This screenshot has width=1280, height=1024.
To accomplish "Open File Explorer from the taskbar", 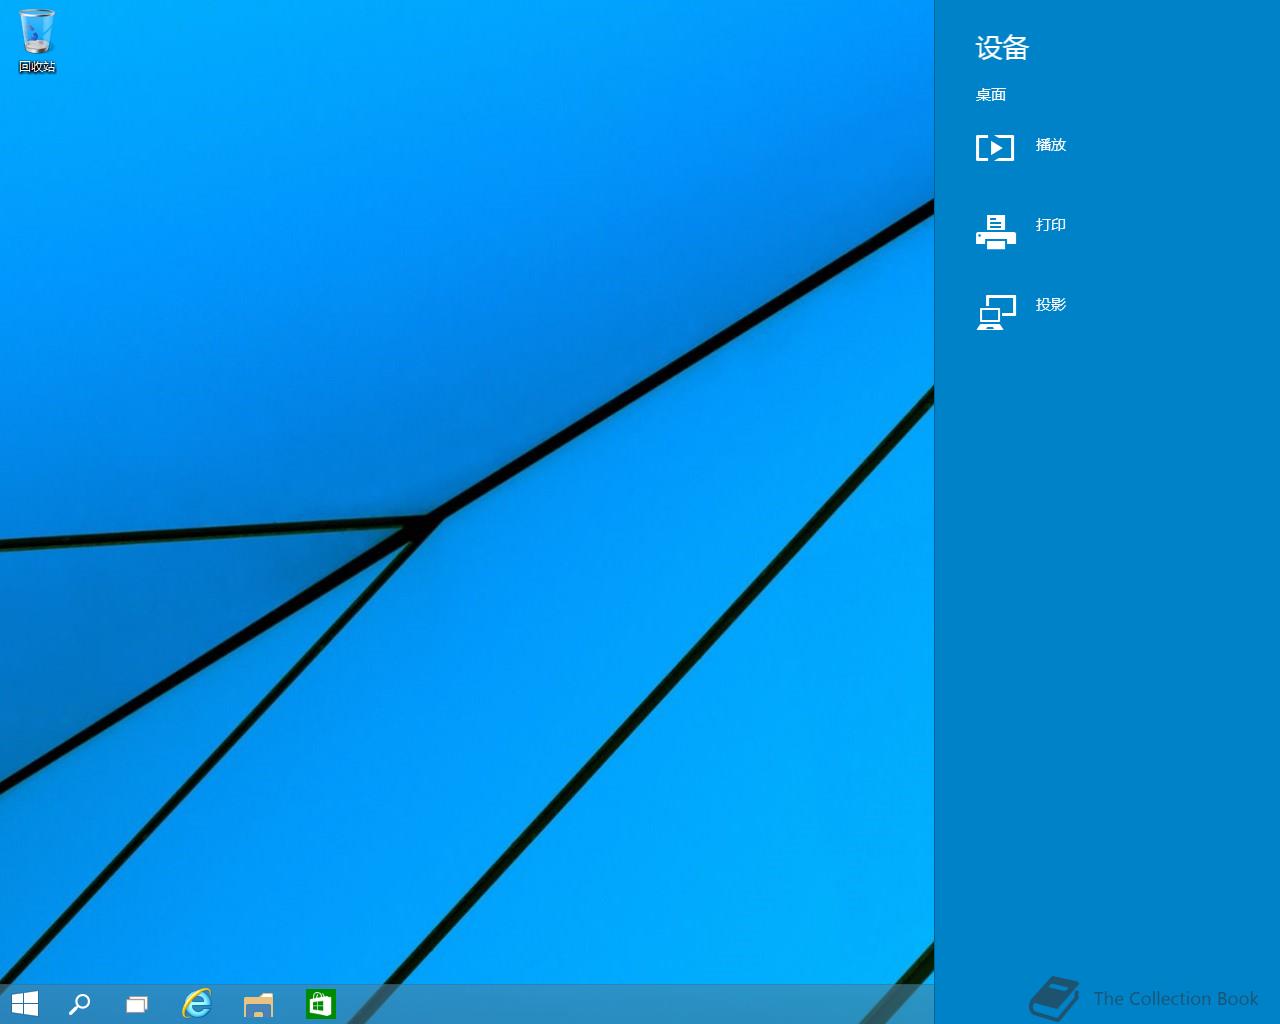I will (258, 1005).
